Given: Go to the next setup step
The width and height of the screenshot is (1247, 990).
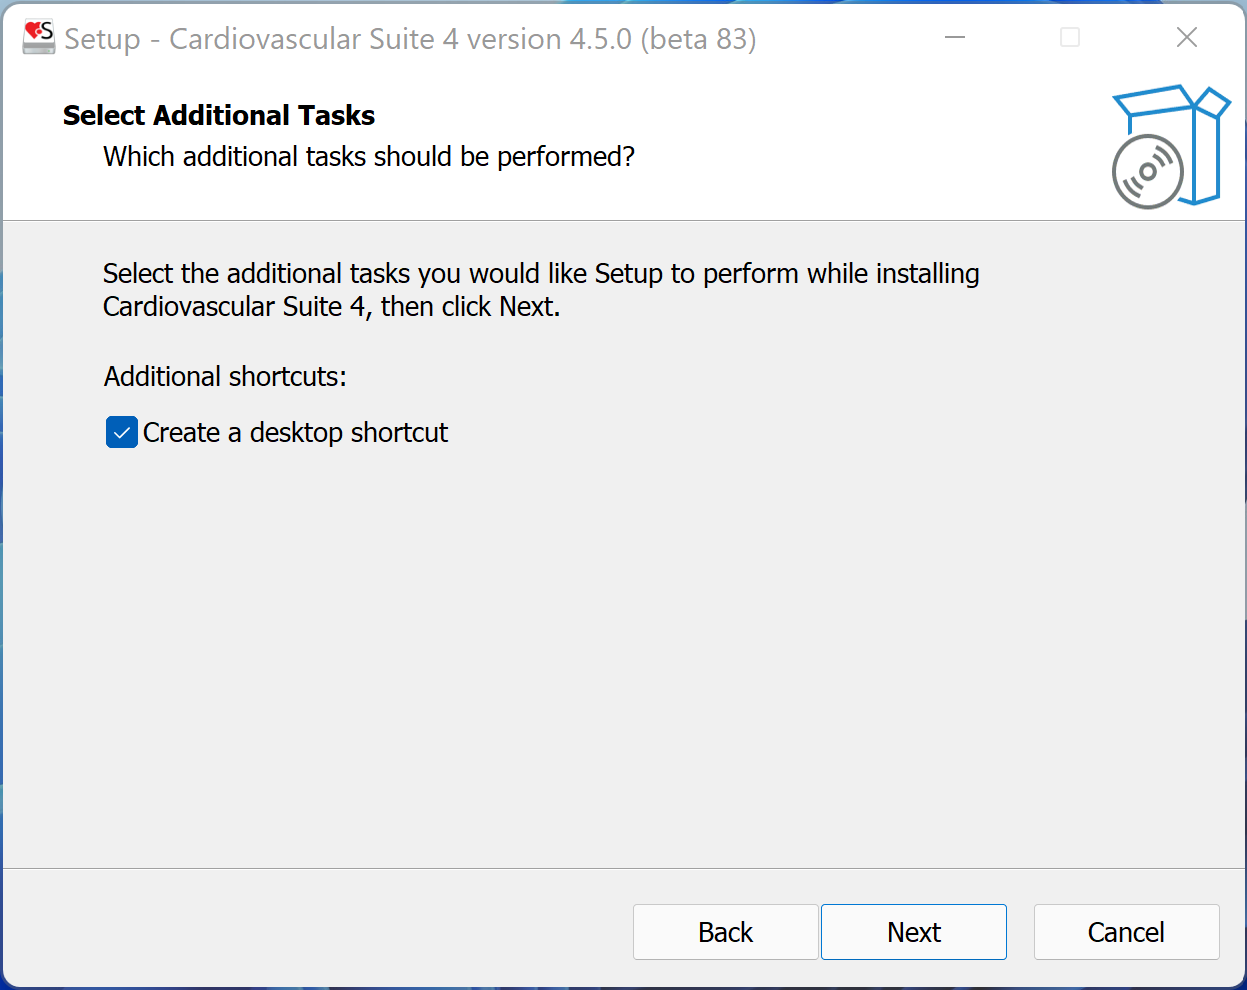Looking at the screenshot, I should click(x=913, y=932).
